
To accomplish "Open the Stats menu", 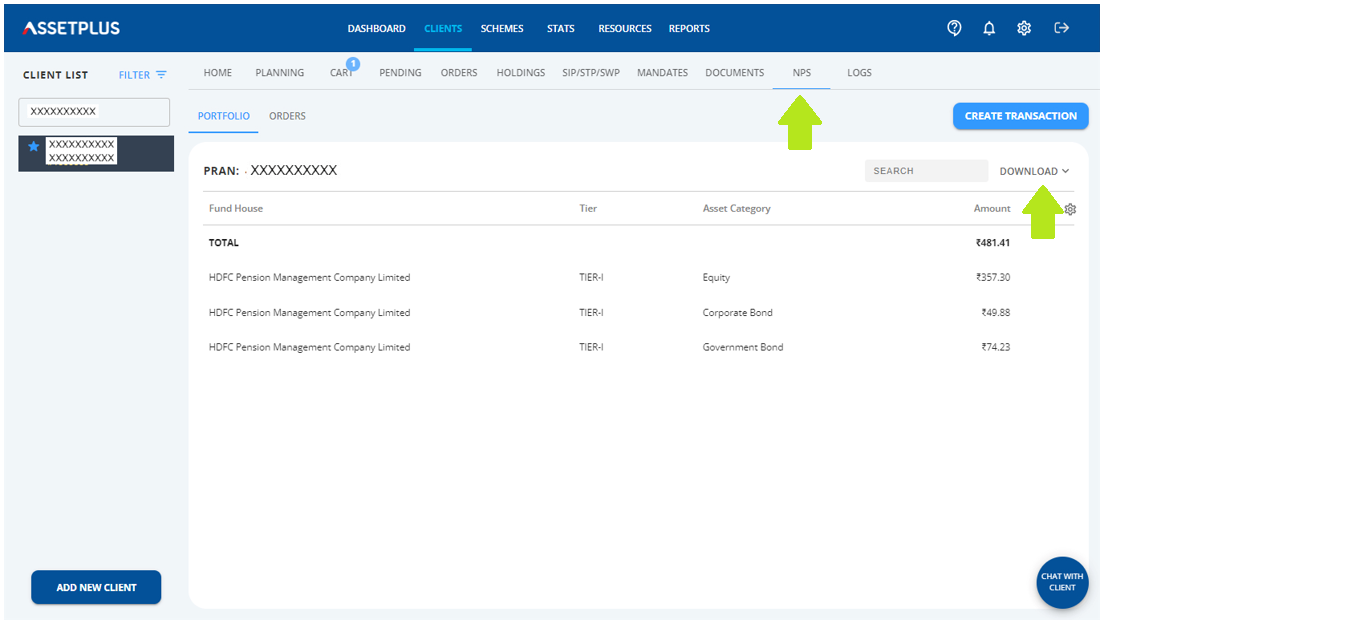I will coord(561,29).
